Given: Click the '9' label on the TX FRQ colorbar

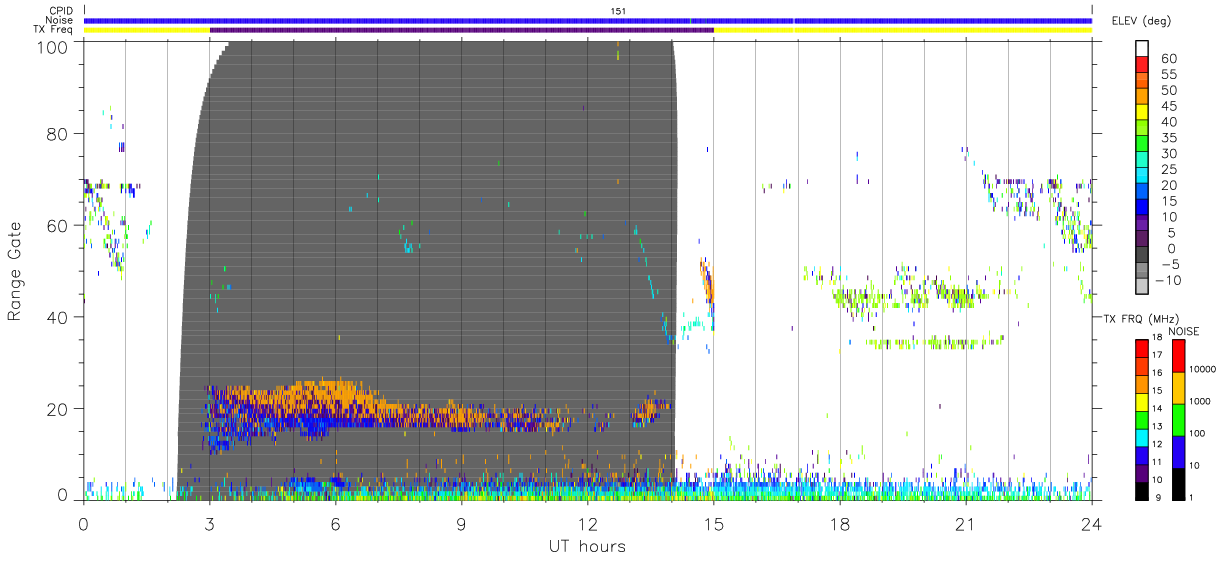Looking at the screenshot, I should 1158,498.
